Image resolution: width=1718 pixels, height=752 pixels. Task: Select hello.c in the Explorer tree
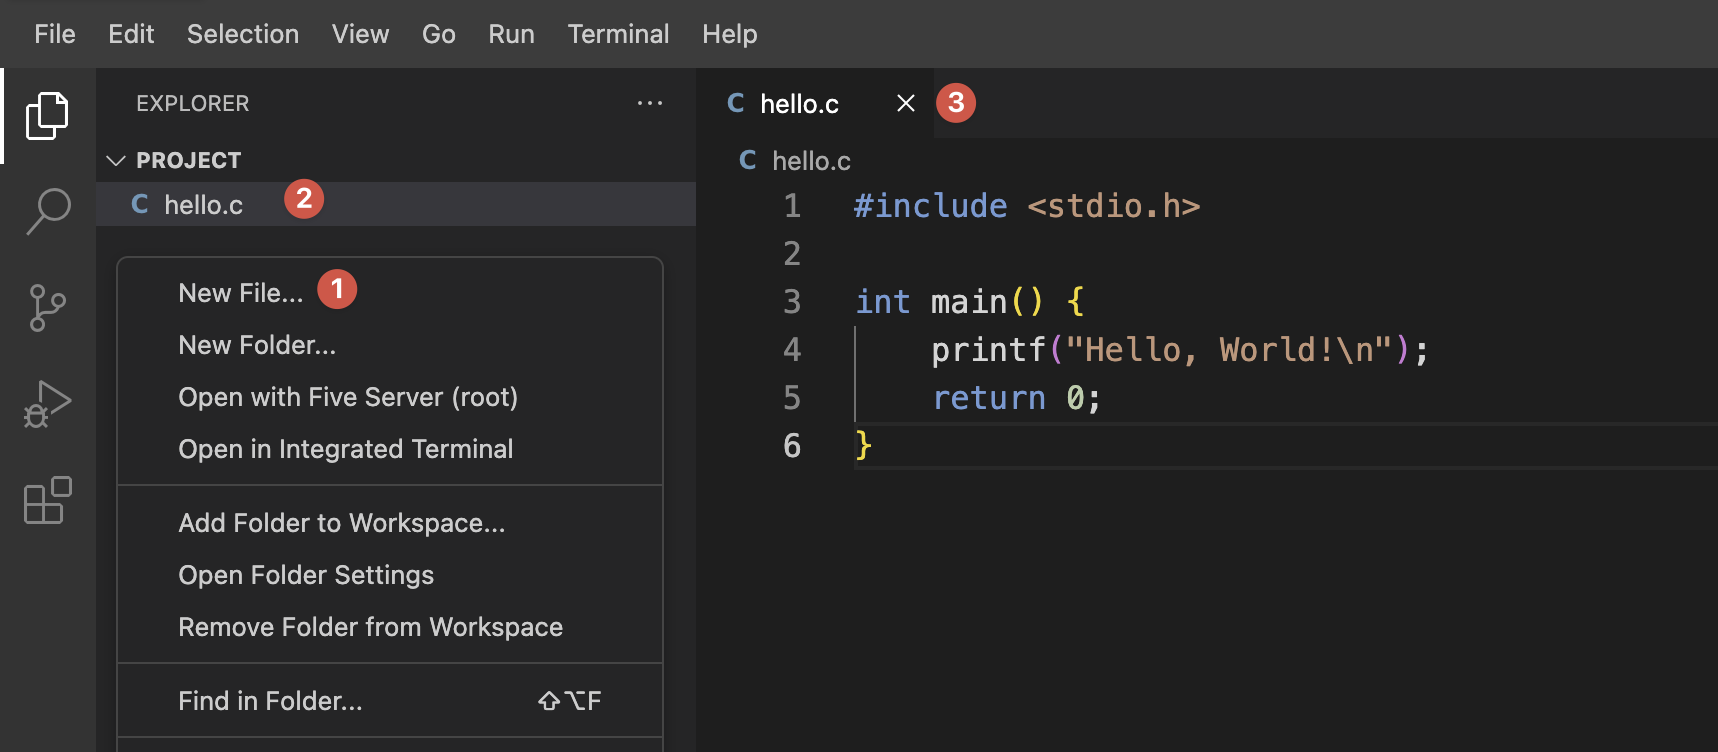point(203,205)
